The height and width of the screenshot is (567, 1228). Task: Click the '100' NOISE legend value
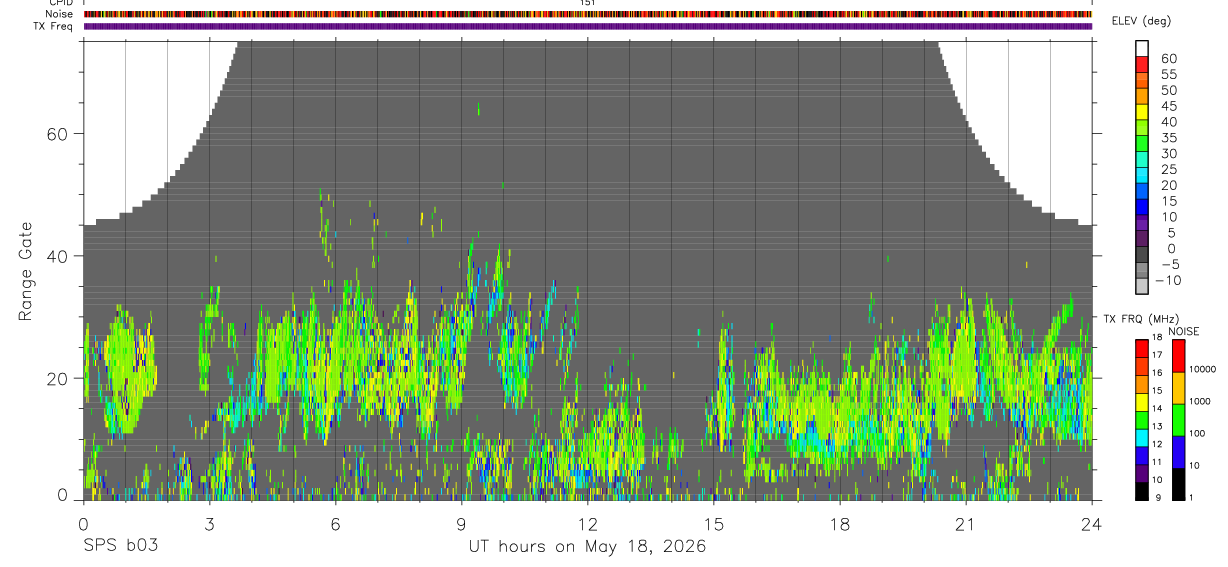point(1197,433)
